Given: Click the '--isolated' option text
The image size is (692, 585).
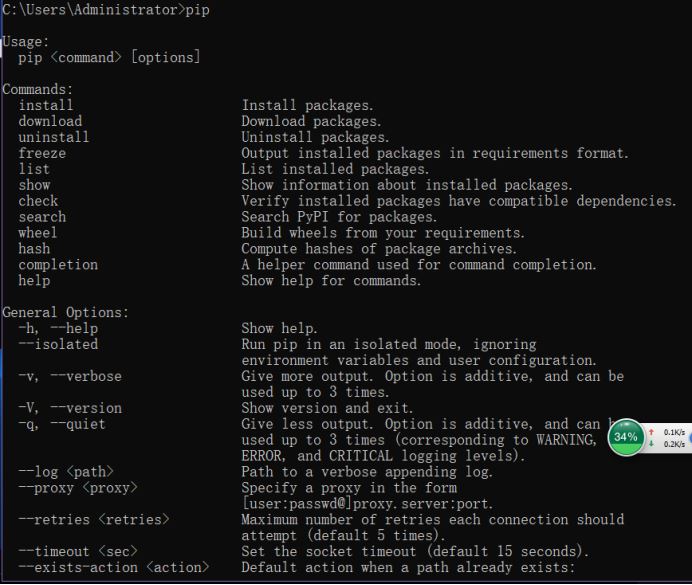Looking at the screenshot, I should [x=58, y=344].
